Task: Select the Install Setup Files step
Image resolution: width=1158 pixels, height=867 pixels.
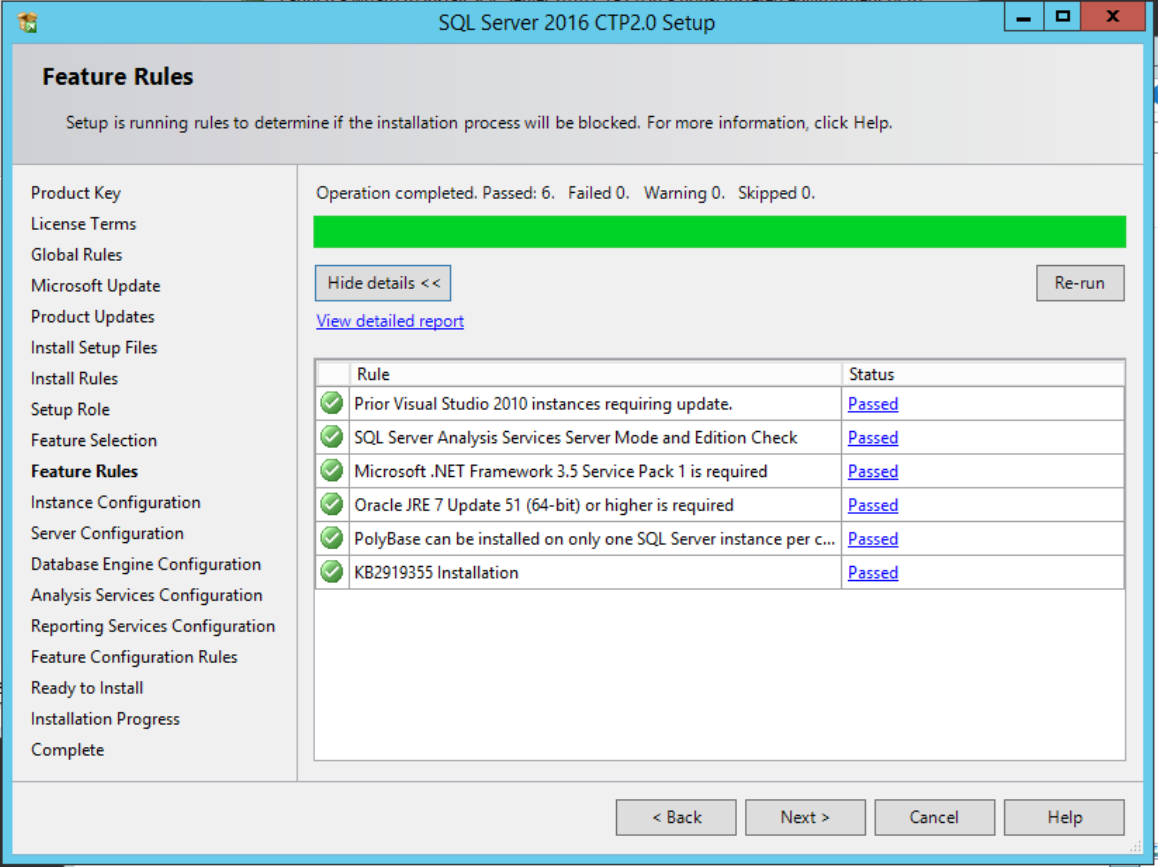Action: (x=94, y=348)
